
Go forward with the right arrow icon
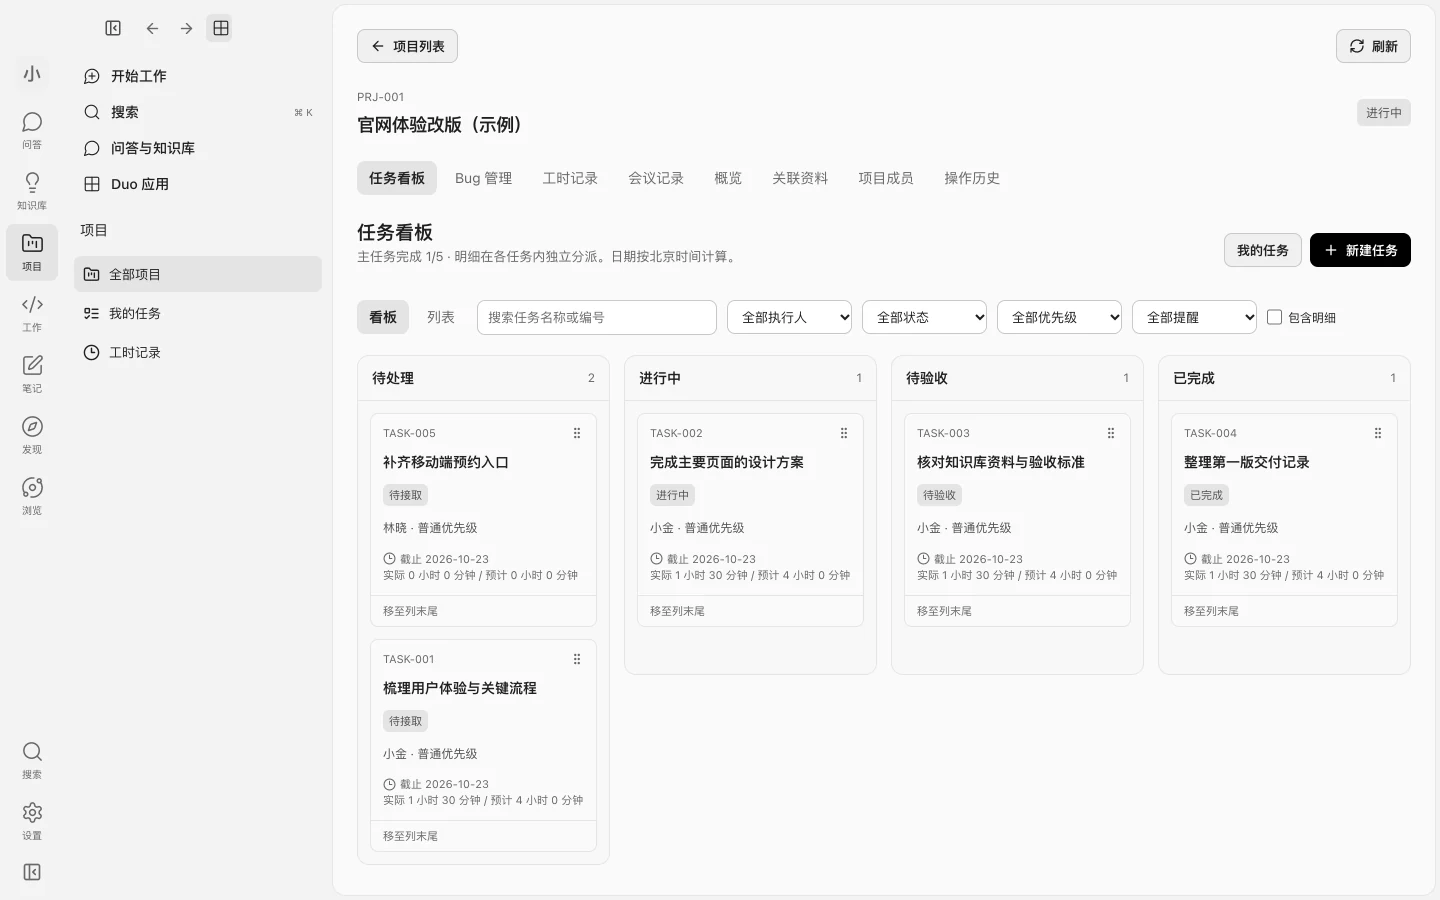point(186,28)
